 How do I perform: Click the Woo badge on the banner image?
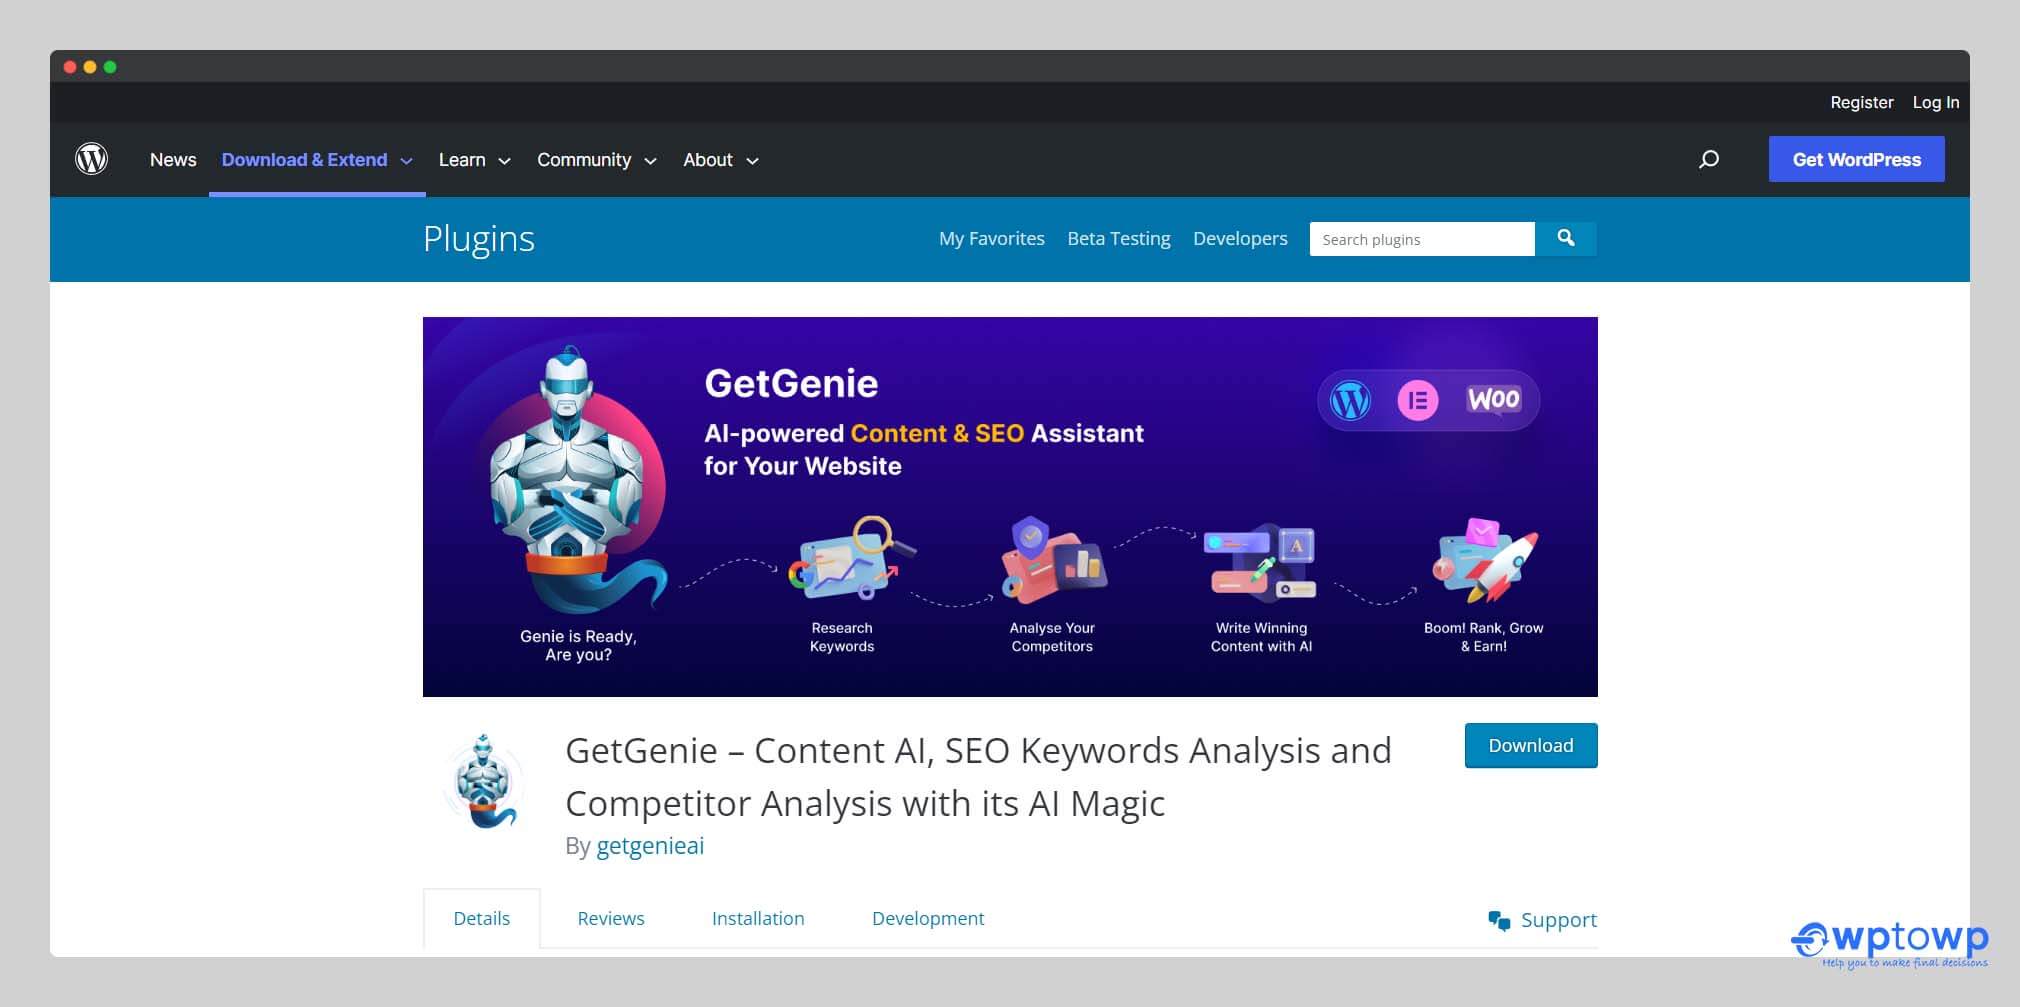point(1491,398)
